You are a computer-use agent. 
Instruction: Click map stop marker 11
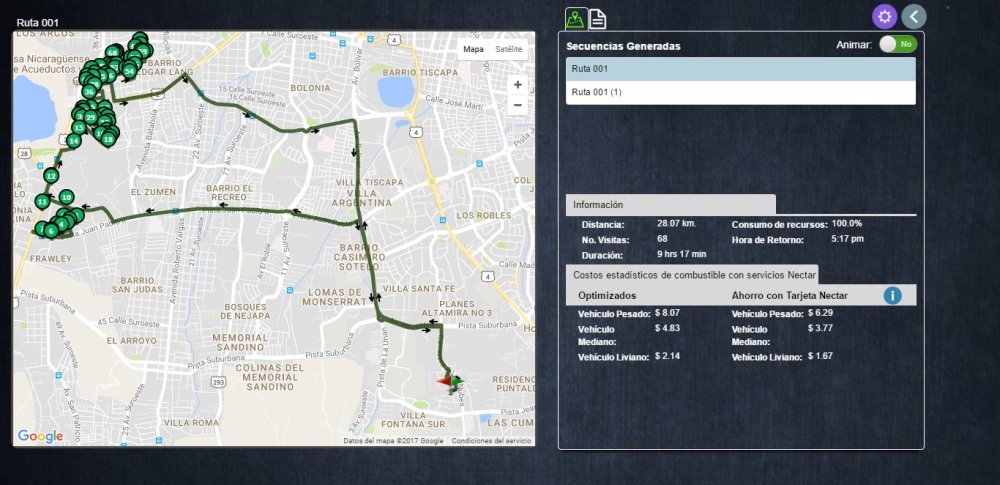pyautogui.click(x=42, y=202)
